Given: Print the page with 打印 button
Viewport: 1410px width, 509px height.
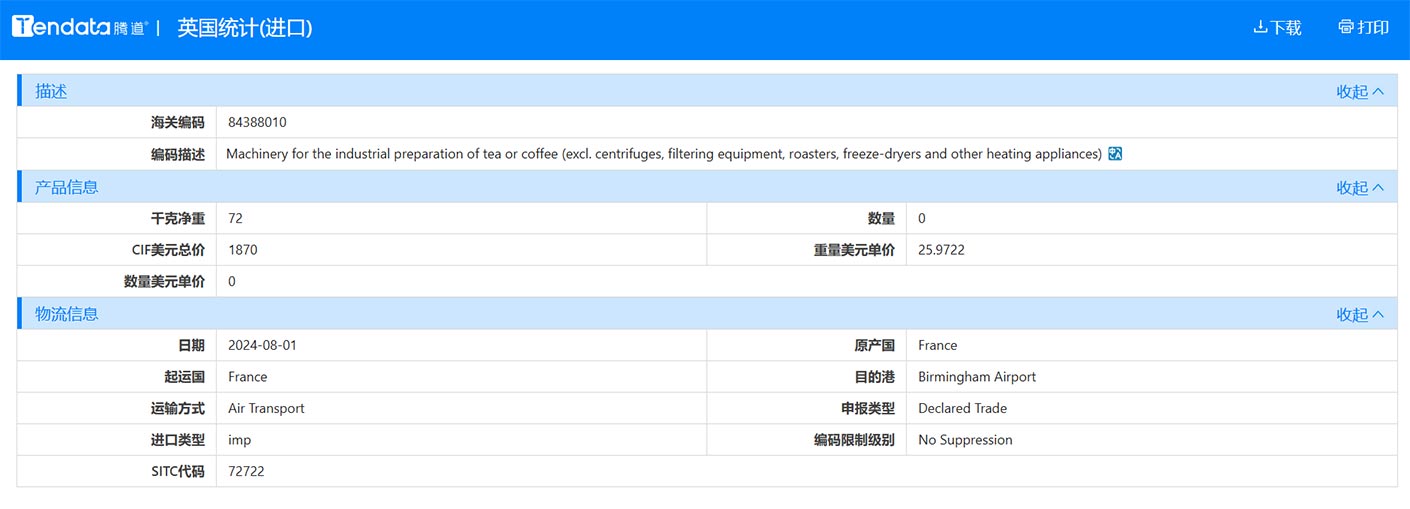Looking at the screenshot, I should [x=1363, y=28].
